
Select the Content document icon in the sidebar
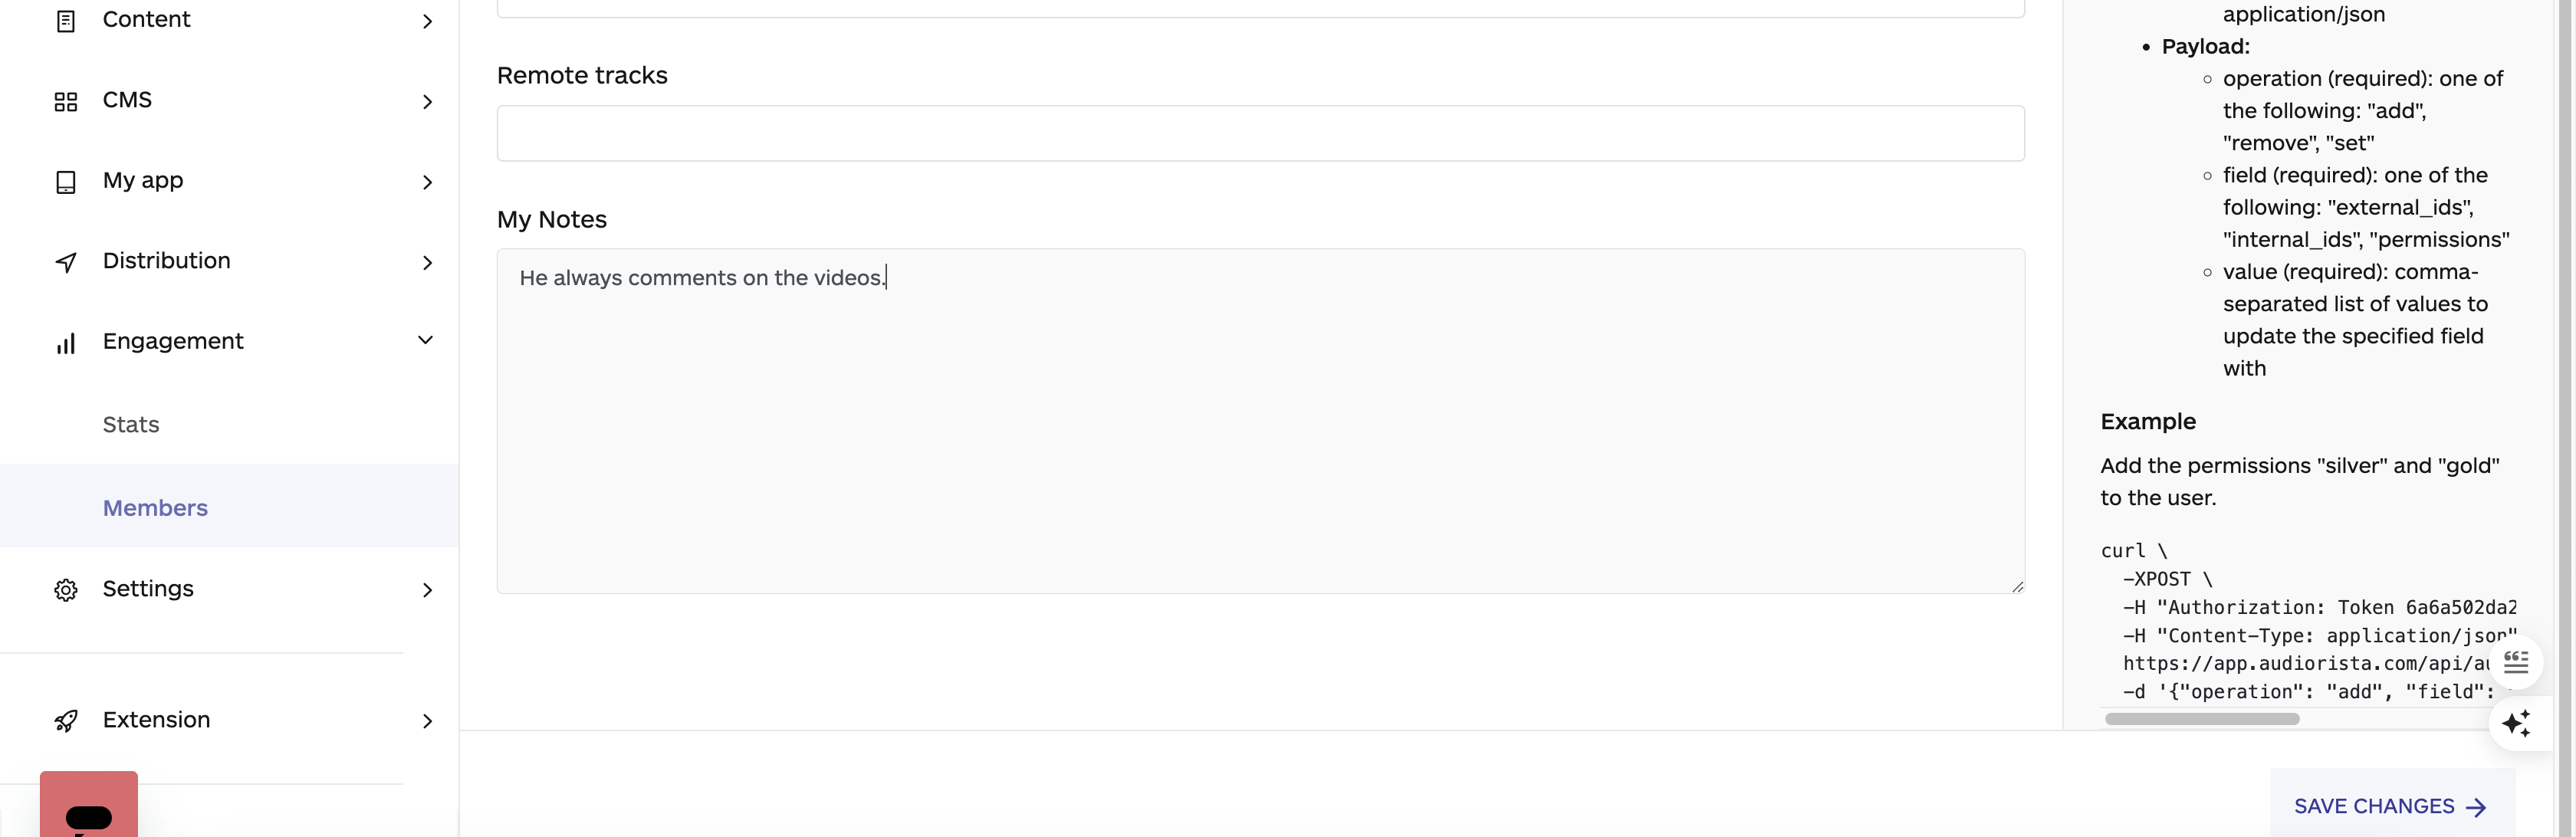point(66,20)
